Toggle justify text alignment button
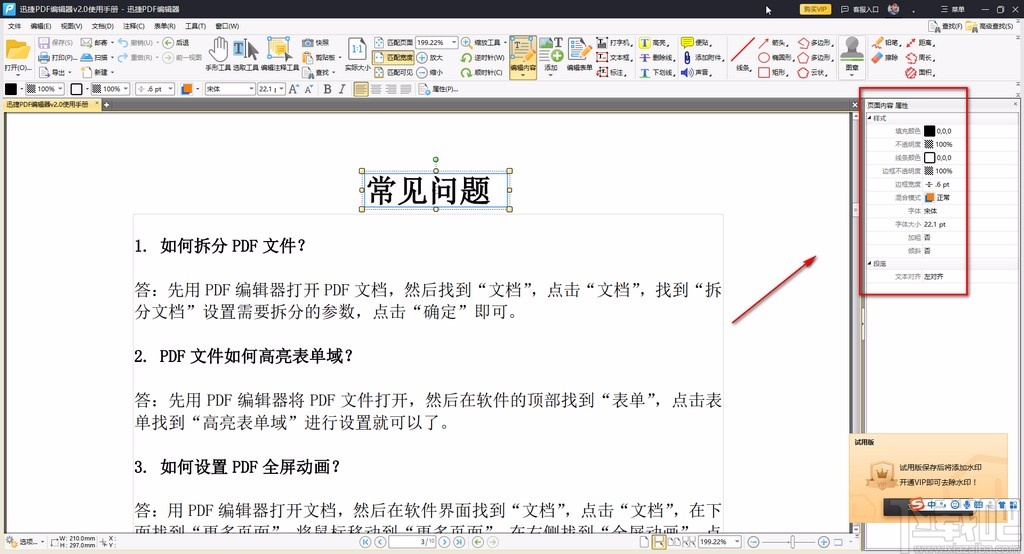Viewport: 1024px width, 554px height. point(406,89)
